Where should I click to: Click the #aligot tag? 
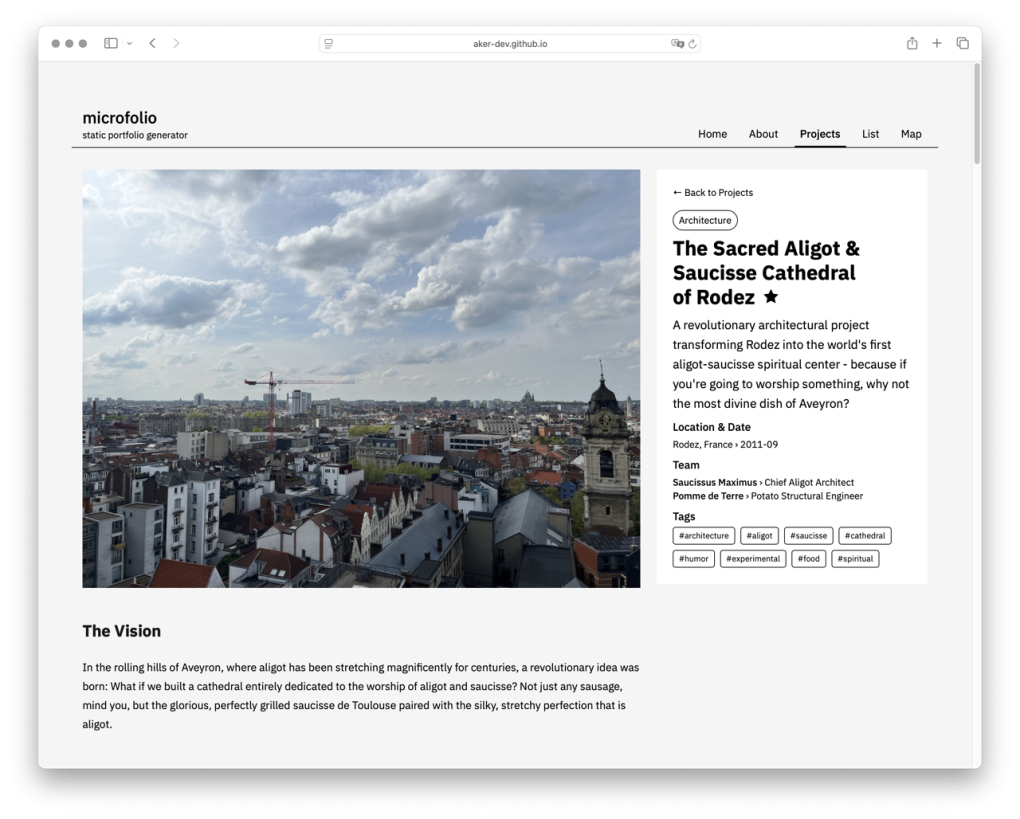(759, 535)
